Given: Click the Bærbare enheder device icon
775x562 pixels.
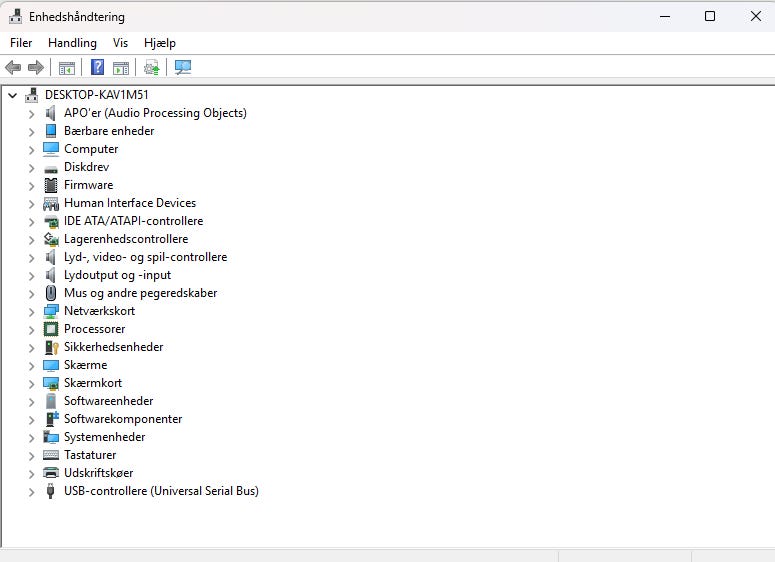Looking at the screenshot, I should (50, 131).
